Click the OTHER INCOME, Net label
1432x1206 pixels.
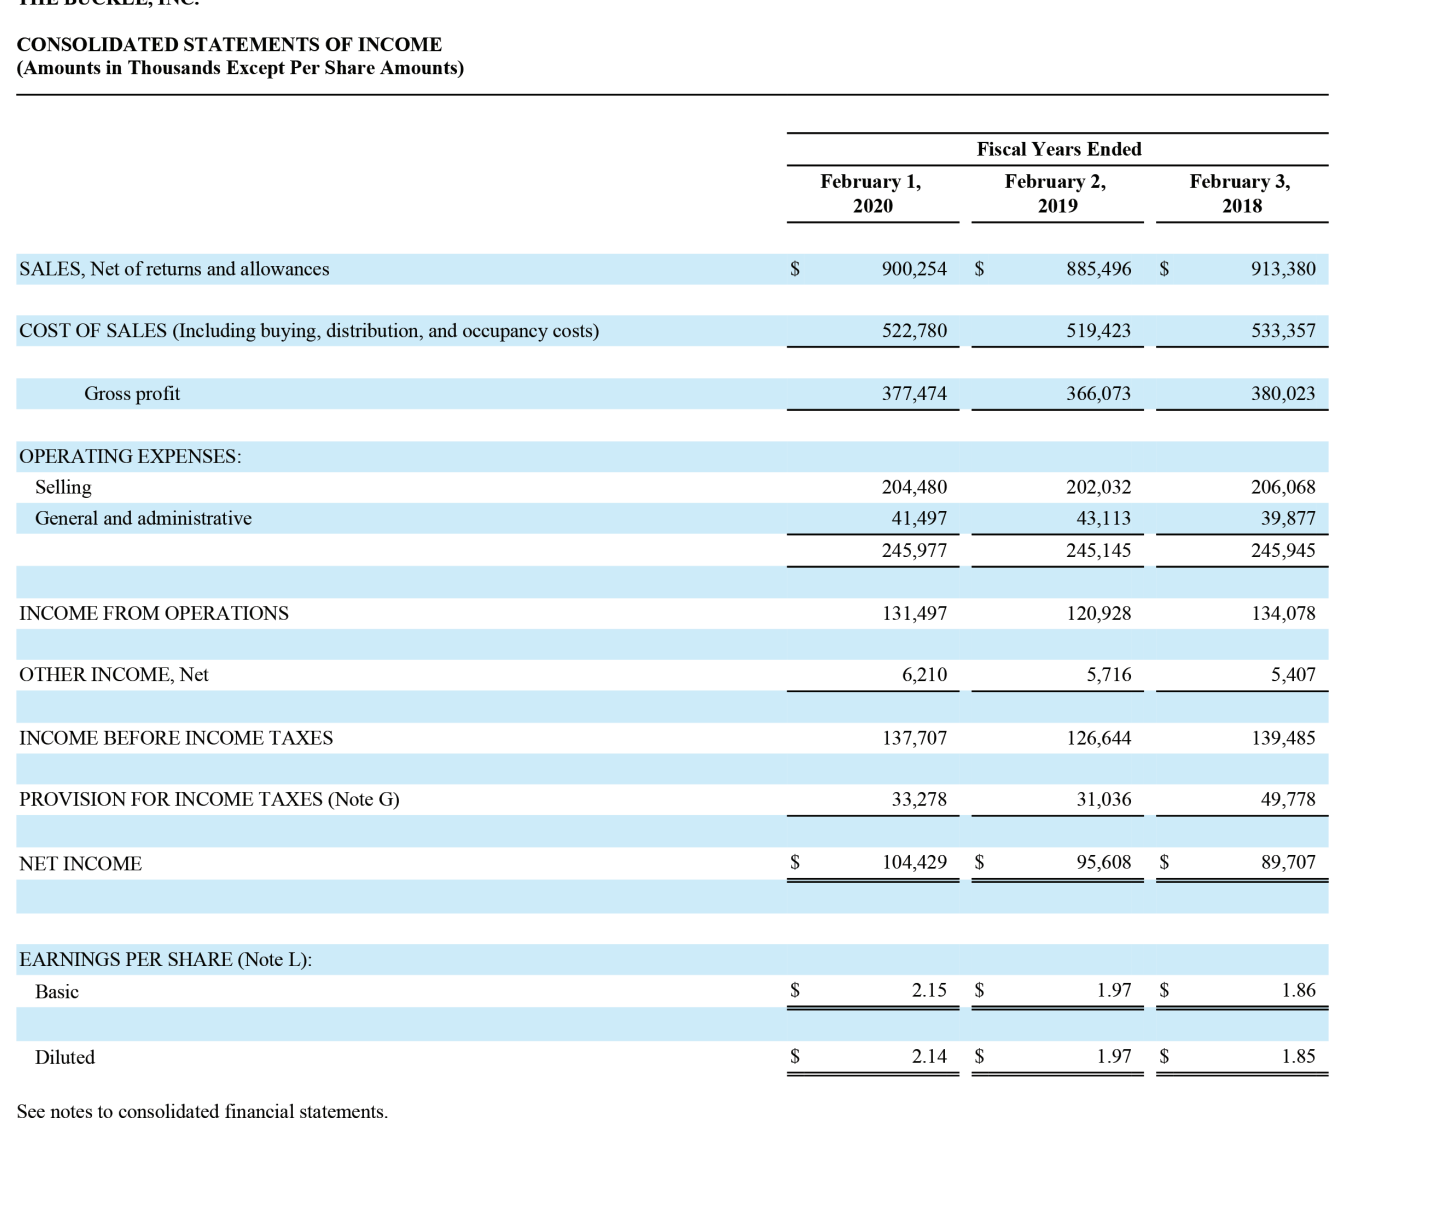(113, 674)
